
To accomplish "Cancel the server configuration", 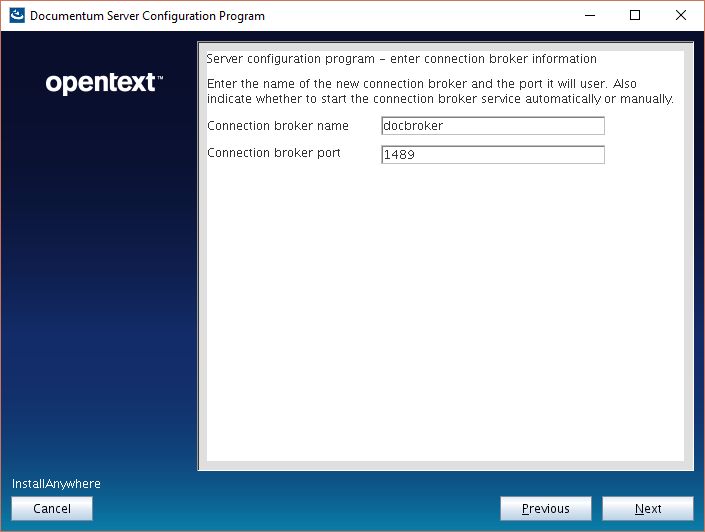I will tap(52, 509).
